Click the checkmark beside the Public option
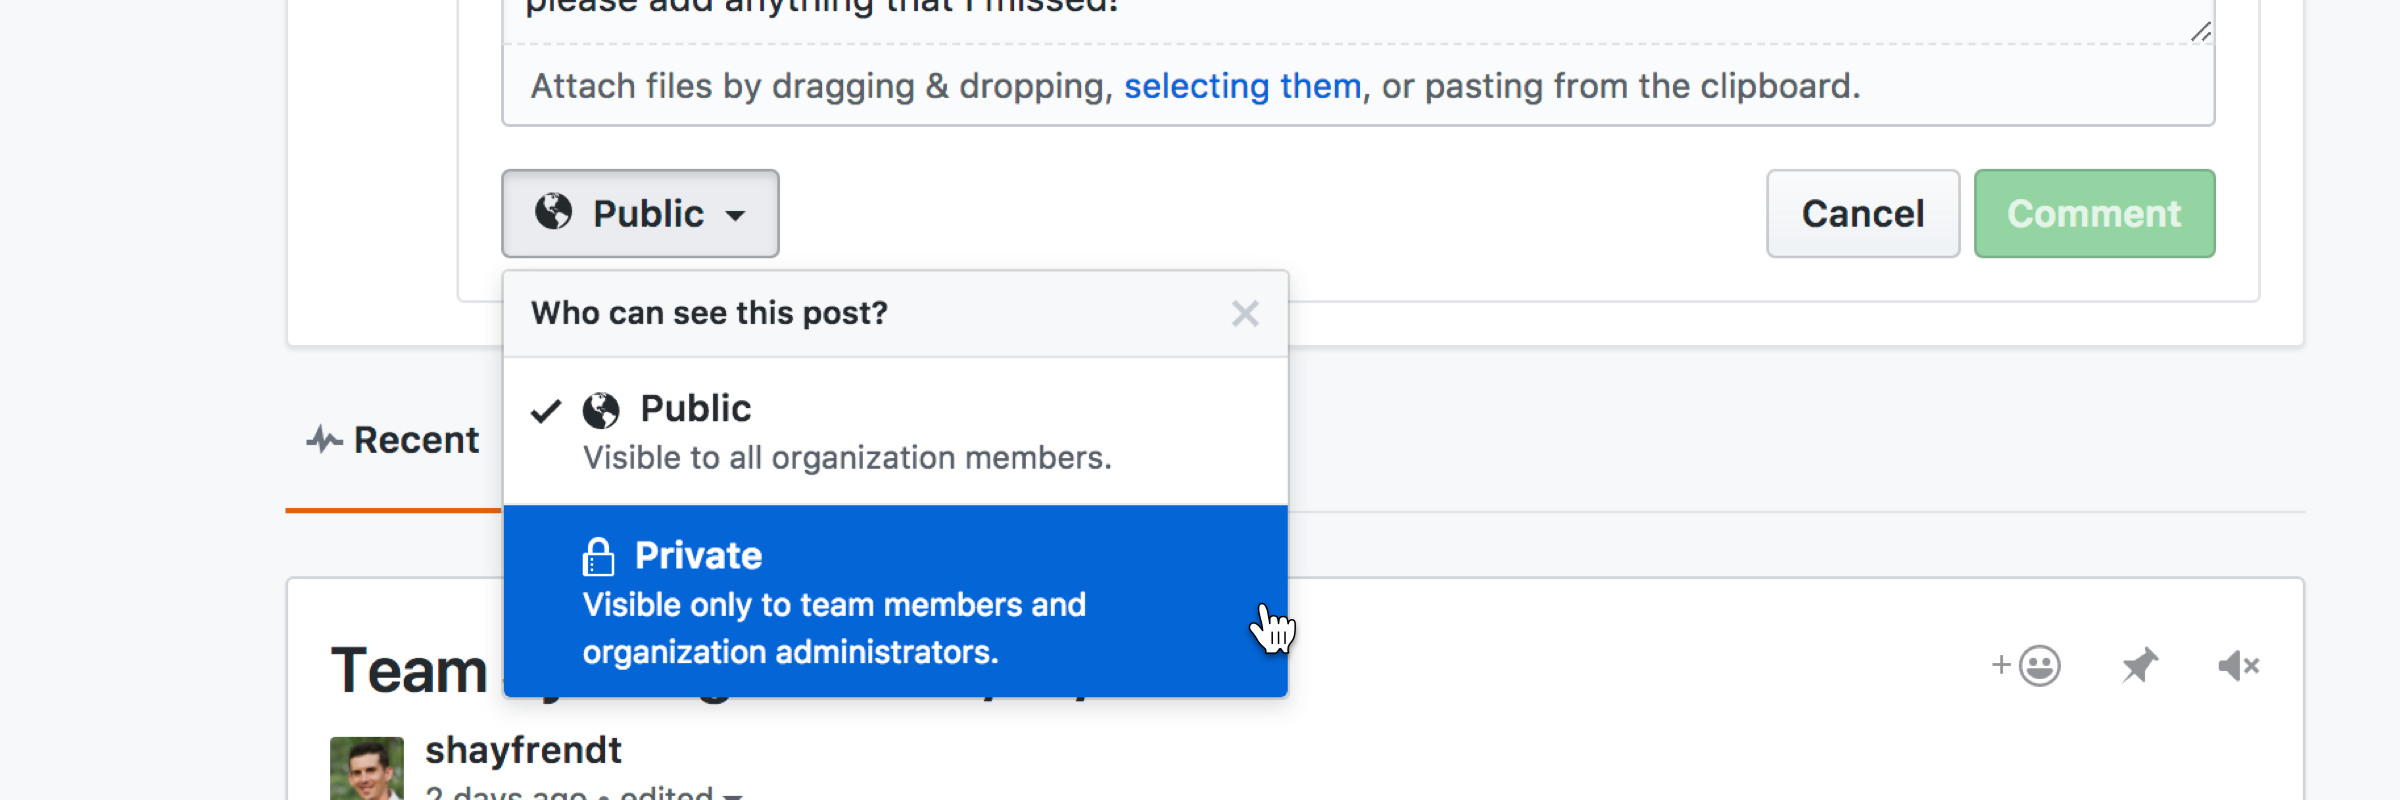This screenshot has width=2400, height=800. click(545, 410)
